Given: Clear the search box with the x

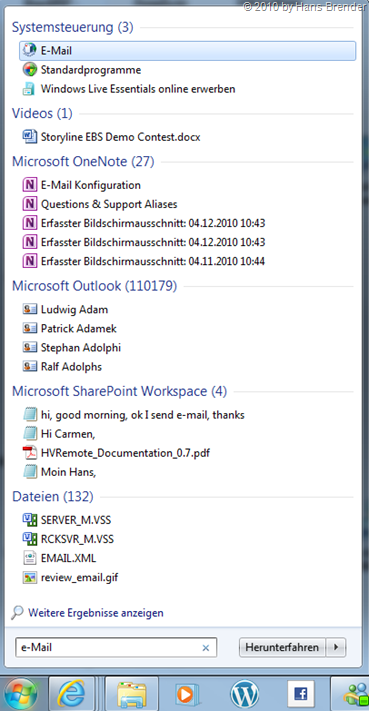Looking at the screenshot, I should point(205,648).
